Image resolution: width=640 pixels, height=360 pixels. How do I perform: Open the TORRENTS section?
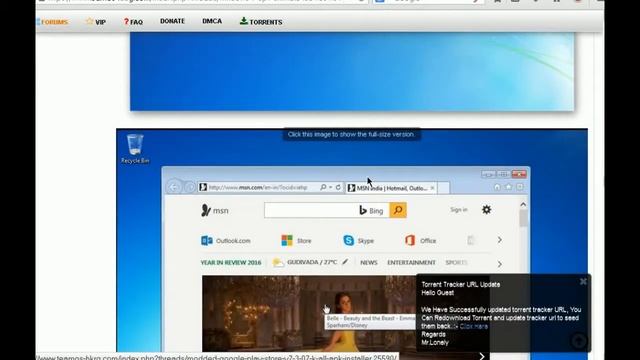pyautogui.click(x=261, y=22)
